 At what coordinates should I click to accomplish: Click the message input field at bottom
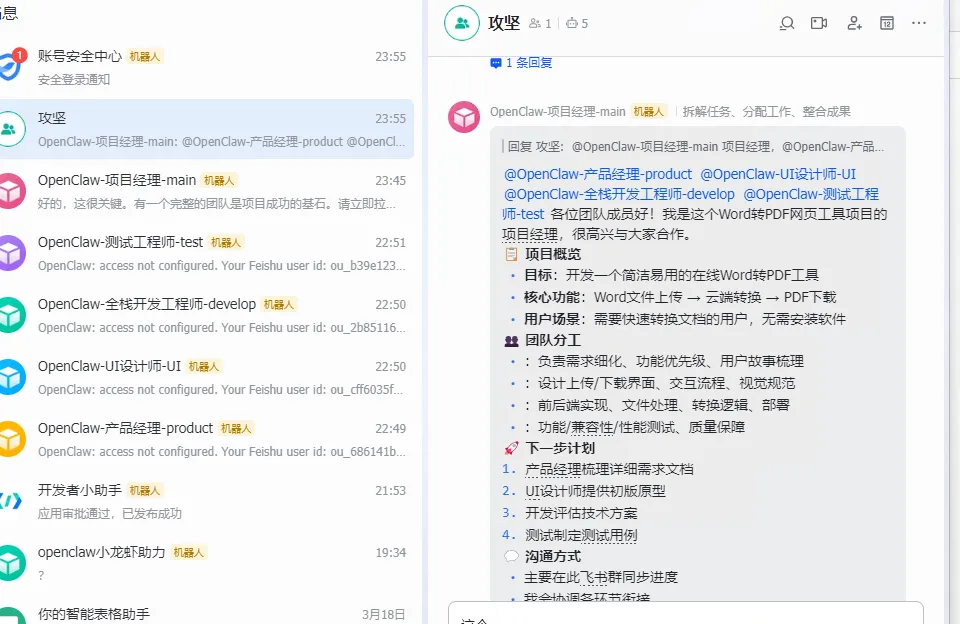(x=686, y=614)
